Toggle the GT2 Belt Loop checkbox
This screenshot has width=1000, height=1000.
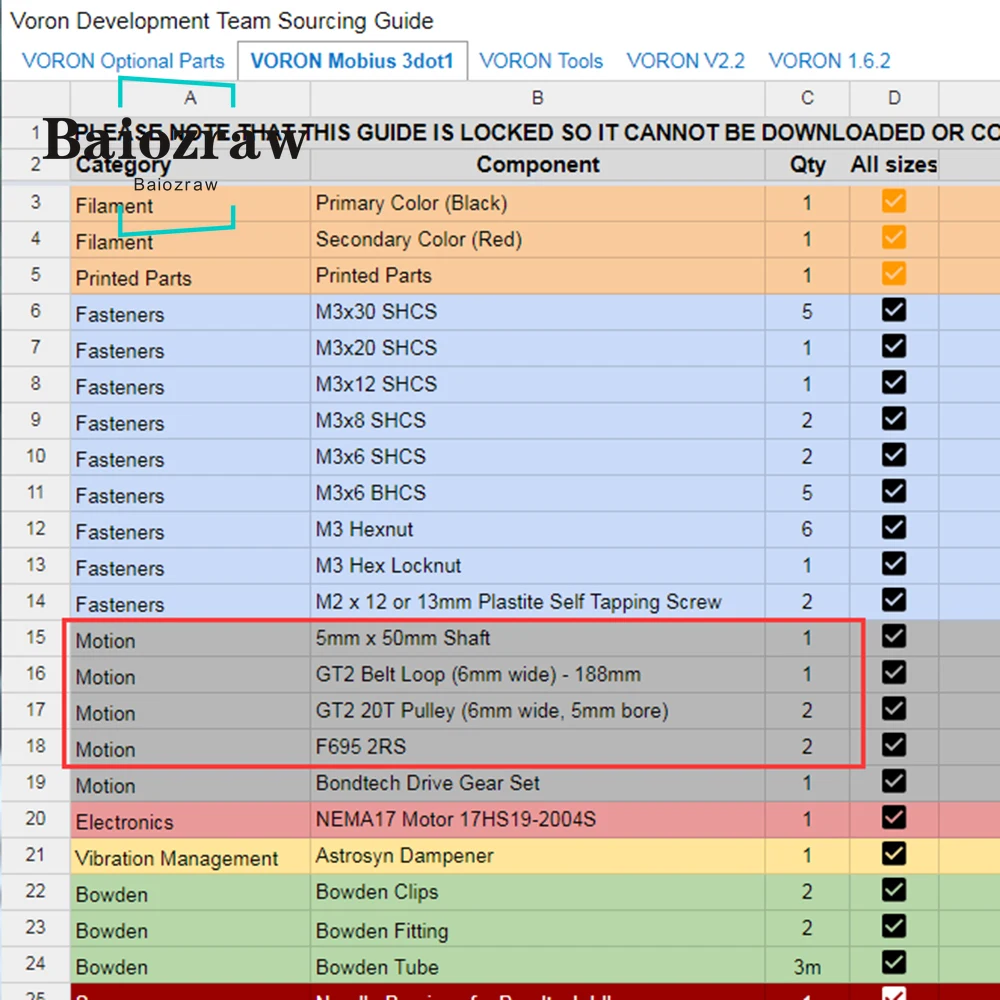pyautogui.click(x=893, y=673)
